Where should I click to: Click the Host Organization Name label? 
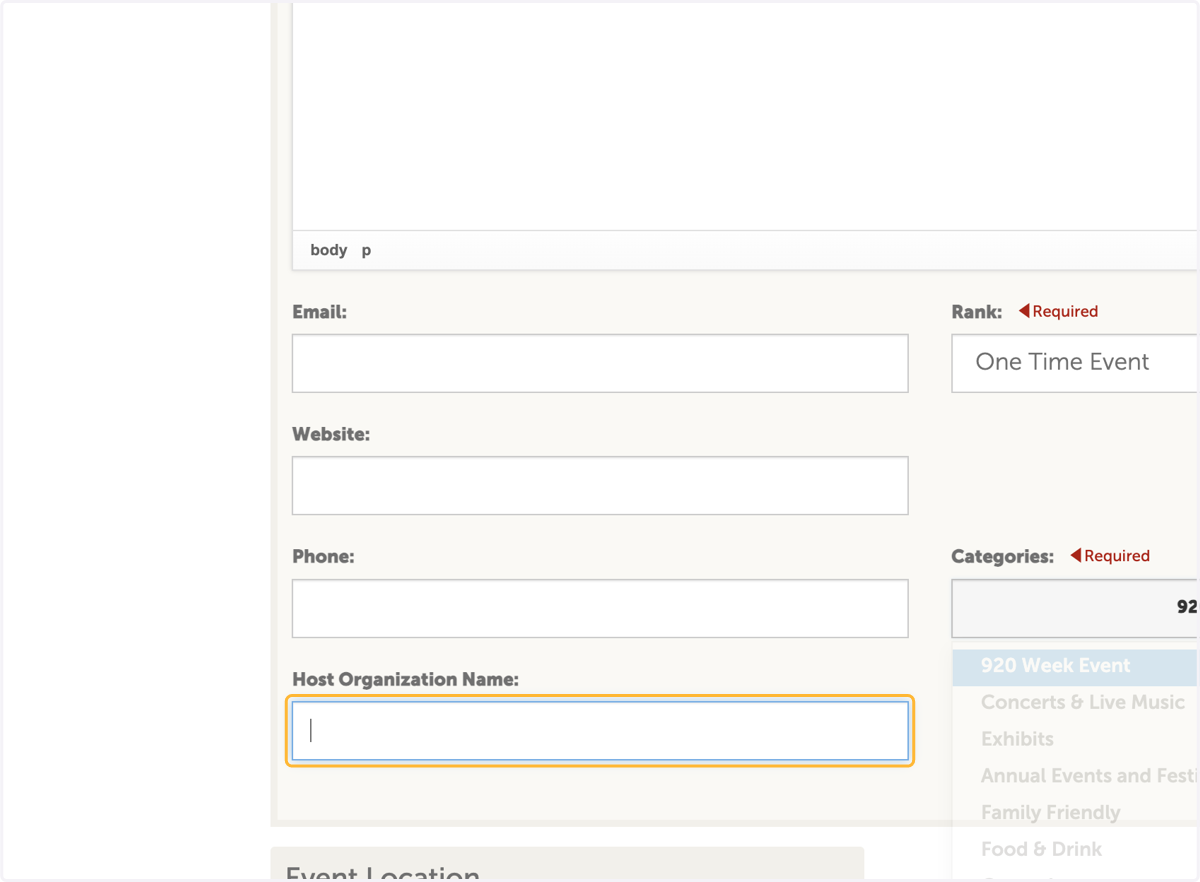click(x=405, y=680)
